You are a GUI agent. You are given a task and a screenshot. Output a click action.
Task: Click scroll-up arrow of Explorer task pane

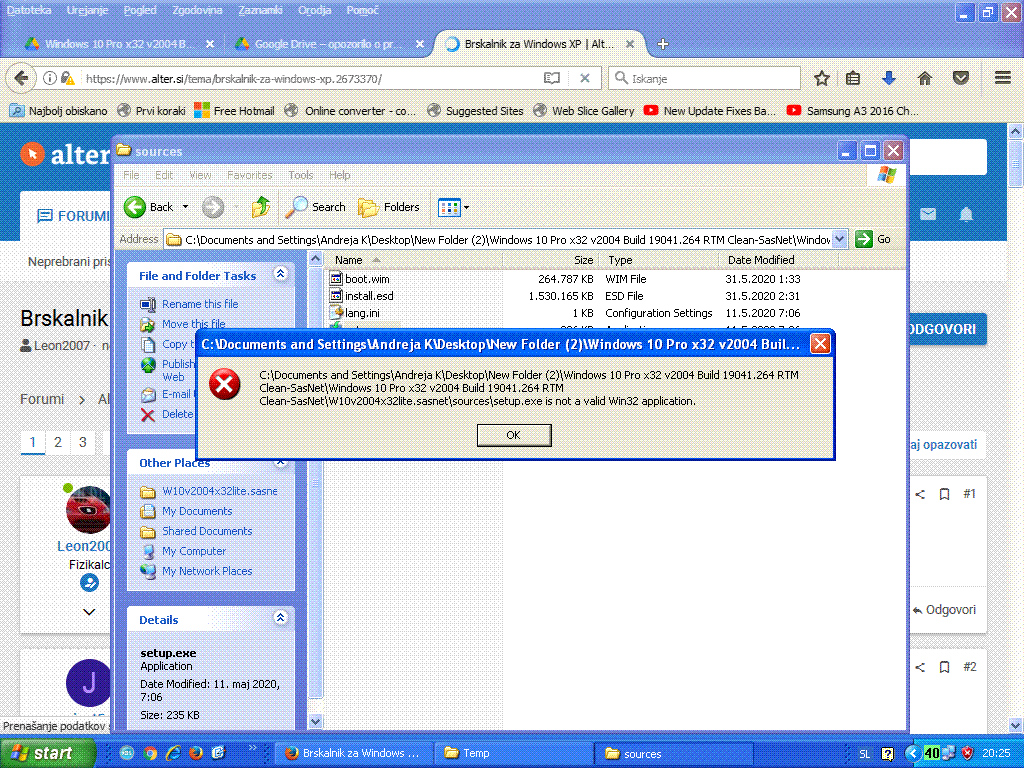coord(315,259)
